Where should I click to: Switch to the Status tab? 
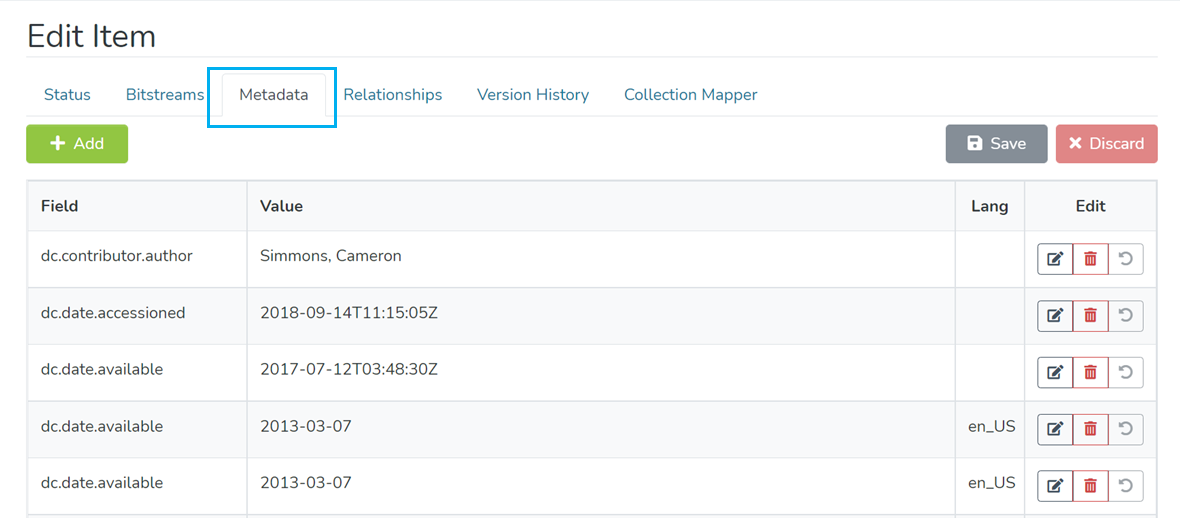(x=67, y=95)
